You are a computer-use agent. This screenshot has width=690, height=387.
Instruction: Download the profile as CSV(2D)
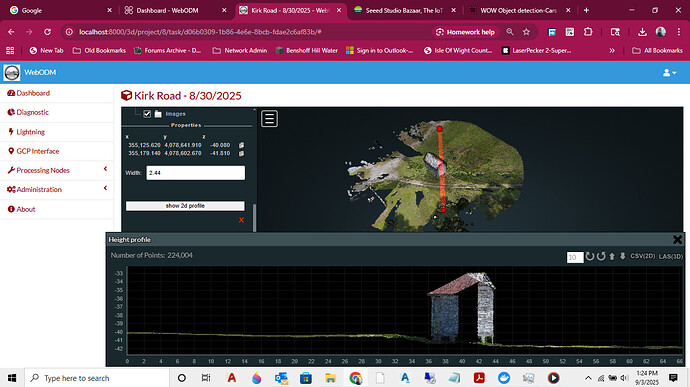[x=642, y=256]
